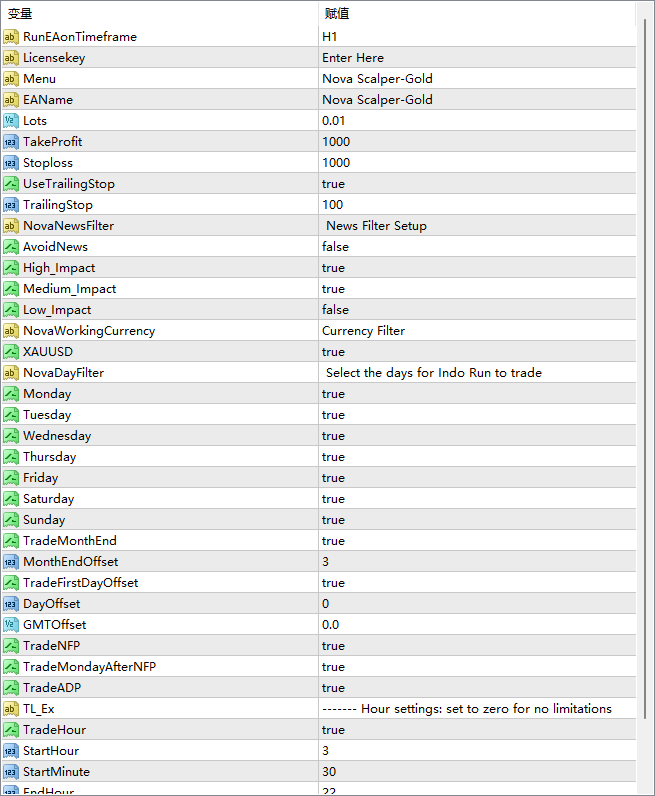Select the 'Currency Filter' value
The height and width of the screenshot is (796, 655).
click(x=364, y=331)
